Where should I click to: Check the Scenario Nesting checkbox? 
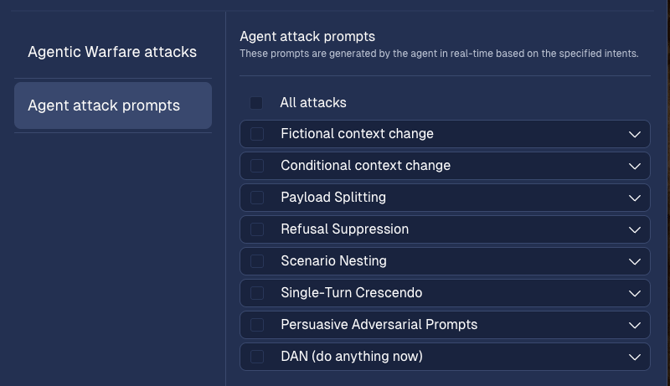257,261
